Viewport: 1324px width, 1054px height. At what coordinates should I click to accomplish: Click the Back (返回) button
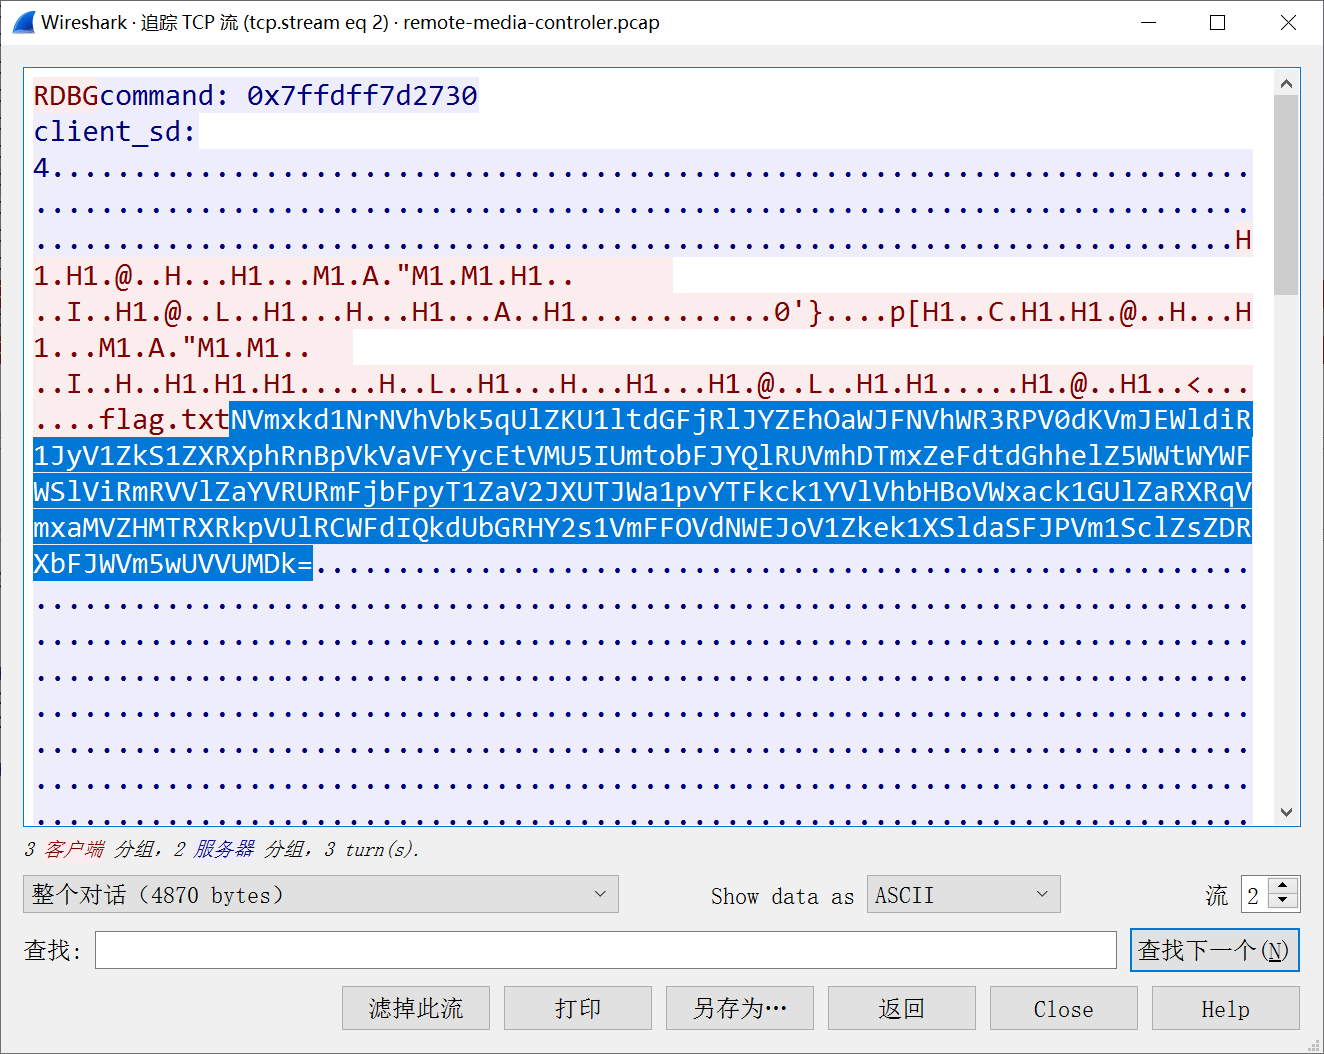[x=902, y=1008]
